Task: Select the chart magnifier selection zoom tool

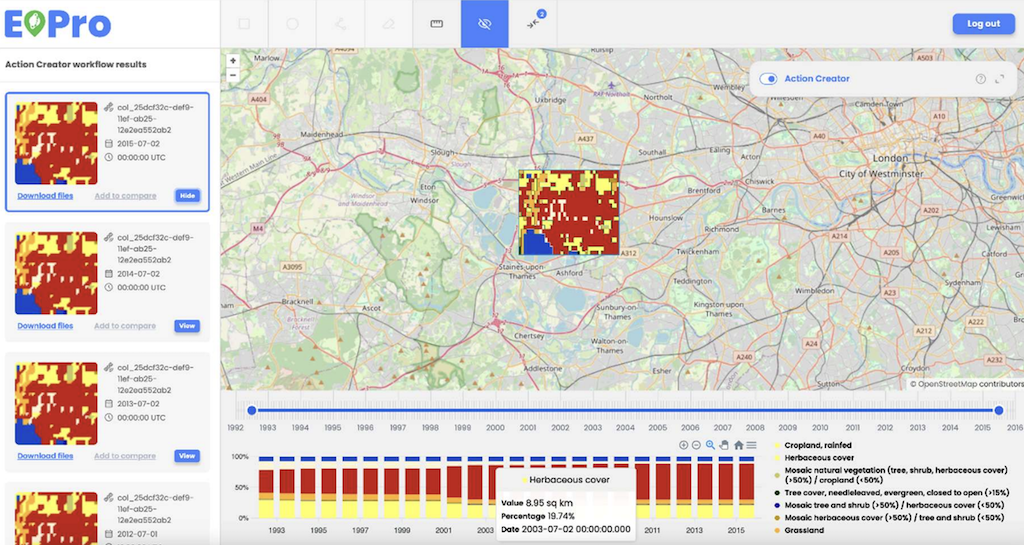Action: coord(710,445)
